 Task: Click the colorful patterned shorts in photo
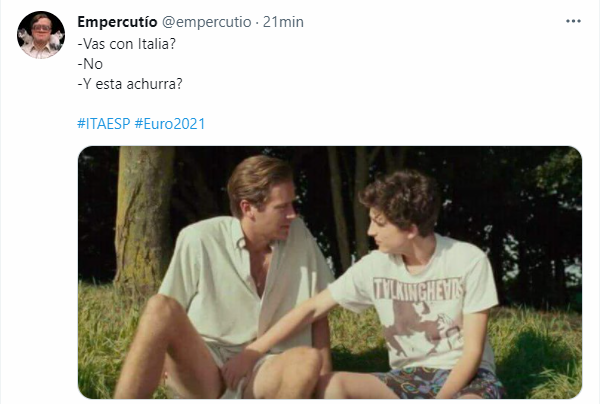tap(440, 383)
